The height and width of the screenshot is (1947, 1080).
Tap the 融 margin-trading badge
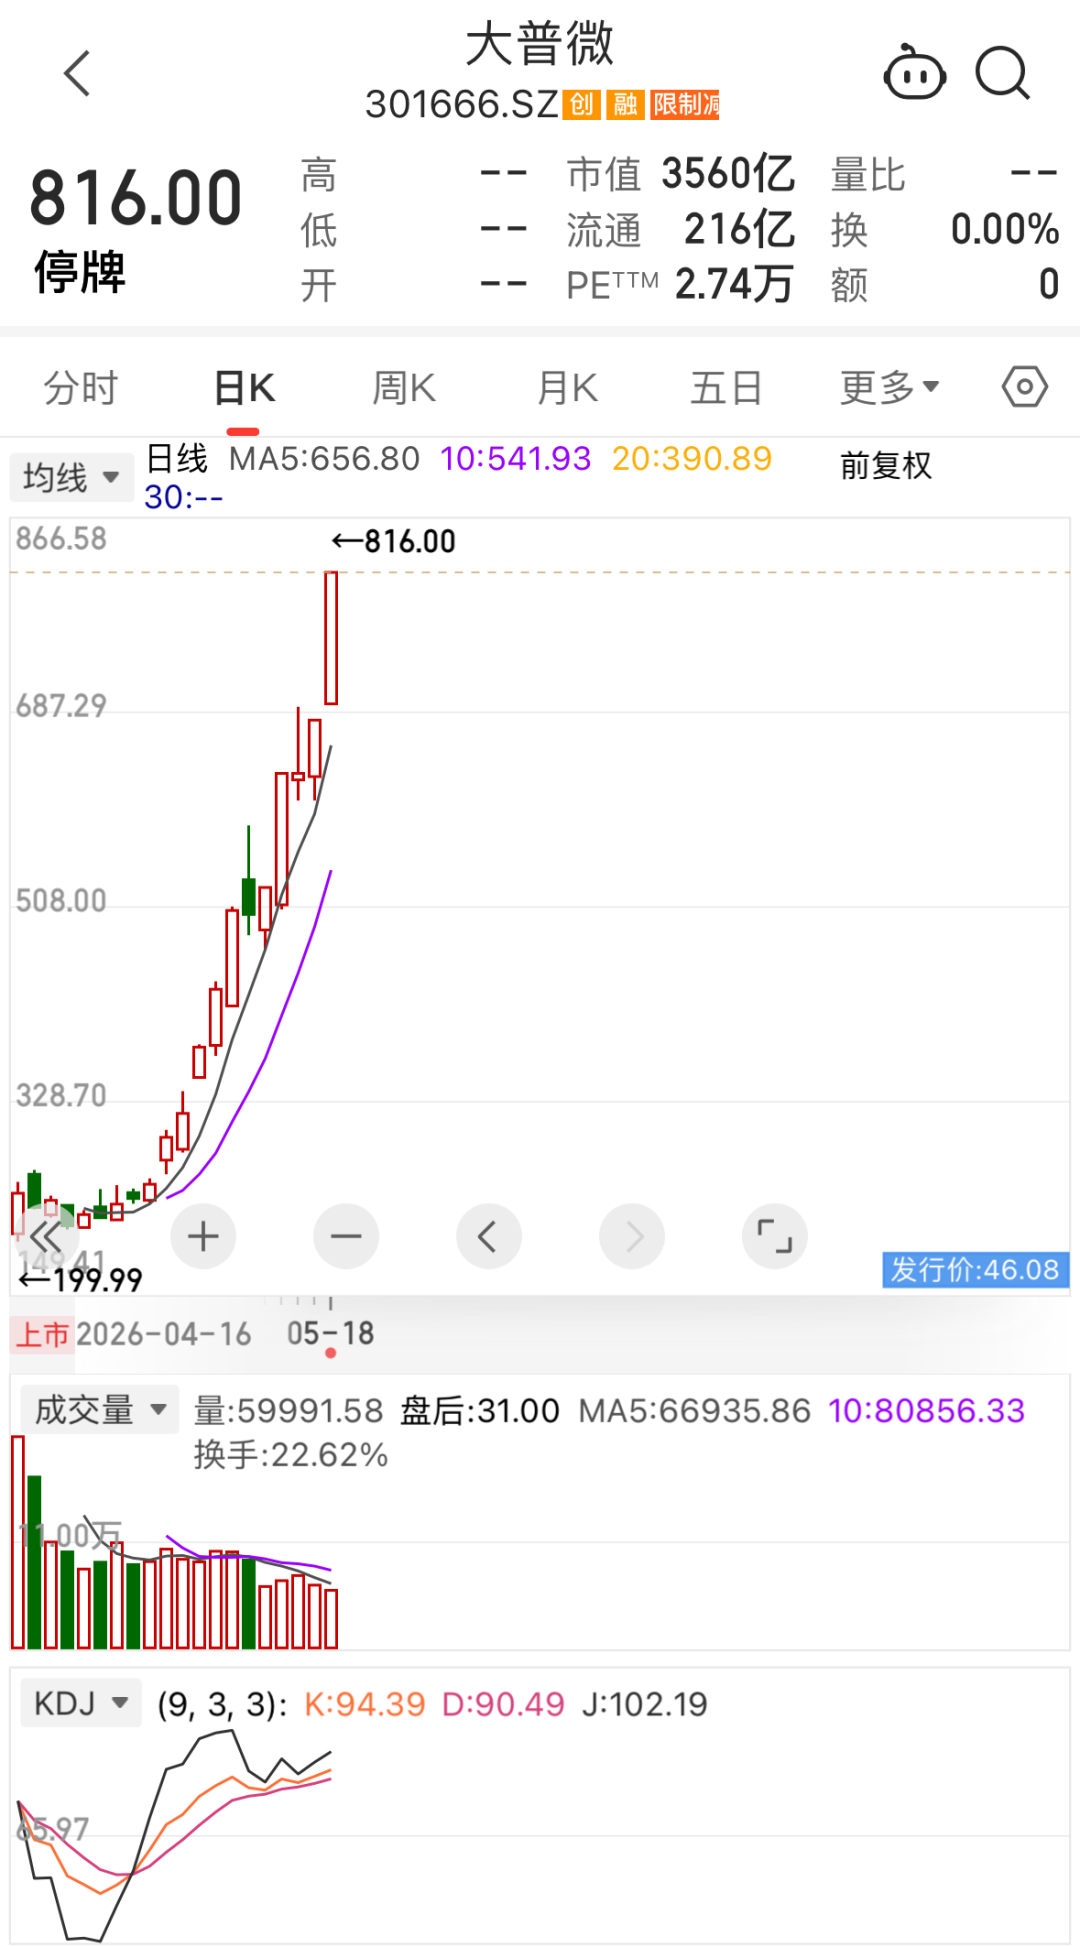[x=626, y=104]
